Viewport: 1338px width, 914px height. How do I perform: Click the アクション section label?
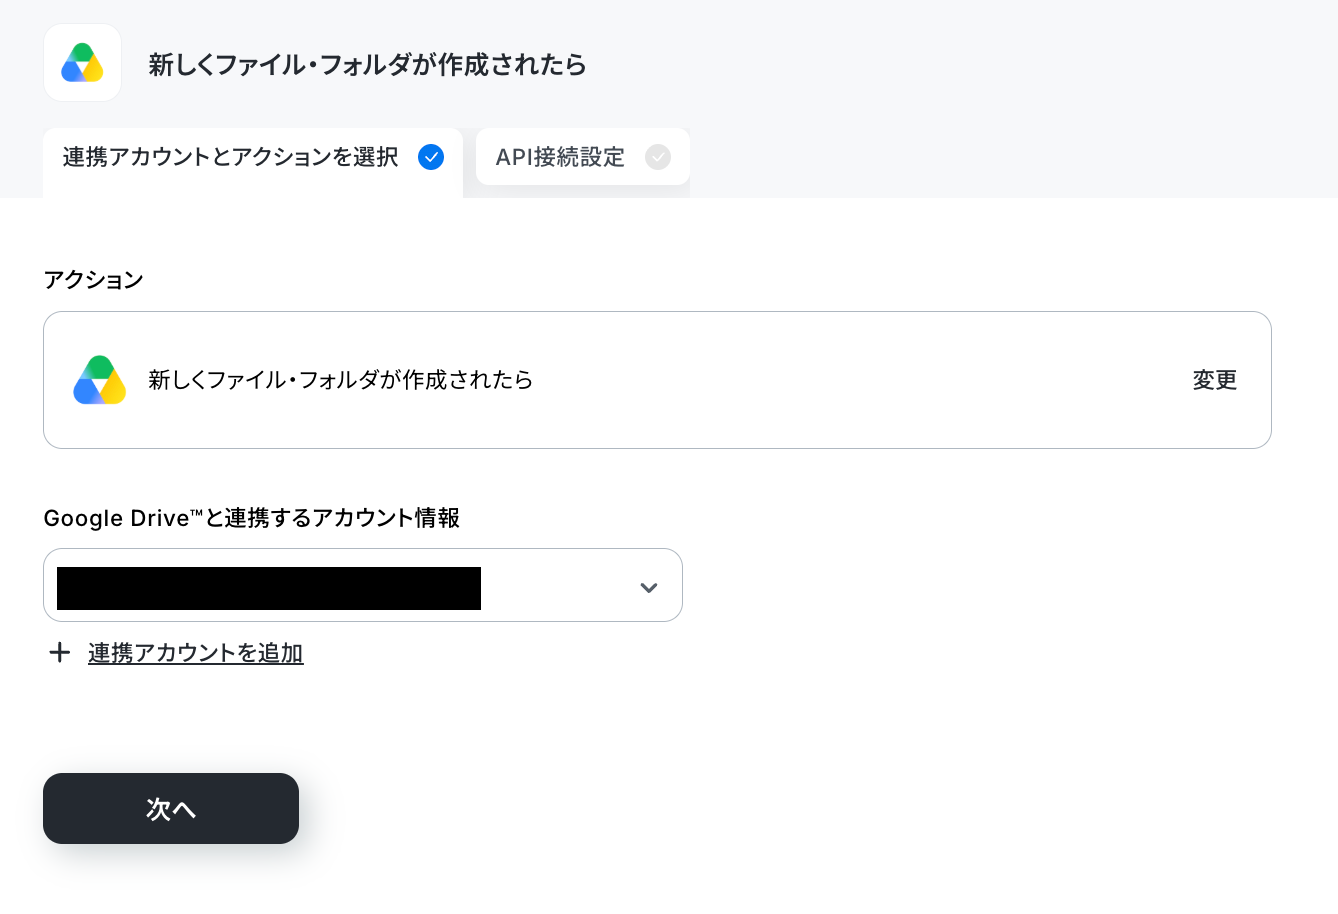(x=94, y=280)
